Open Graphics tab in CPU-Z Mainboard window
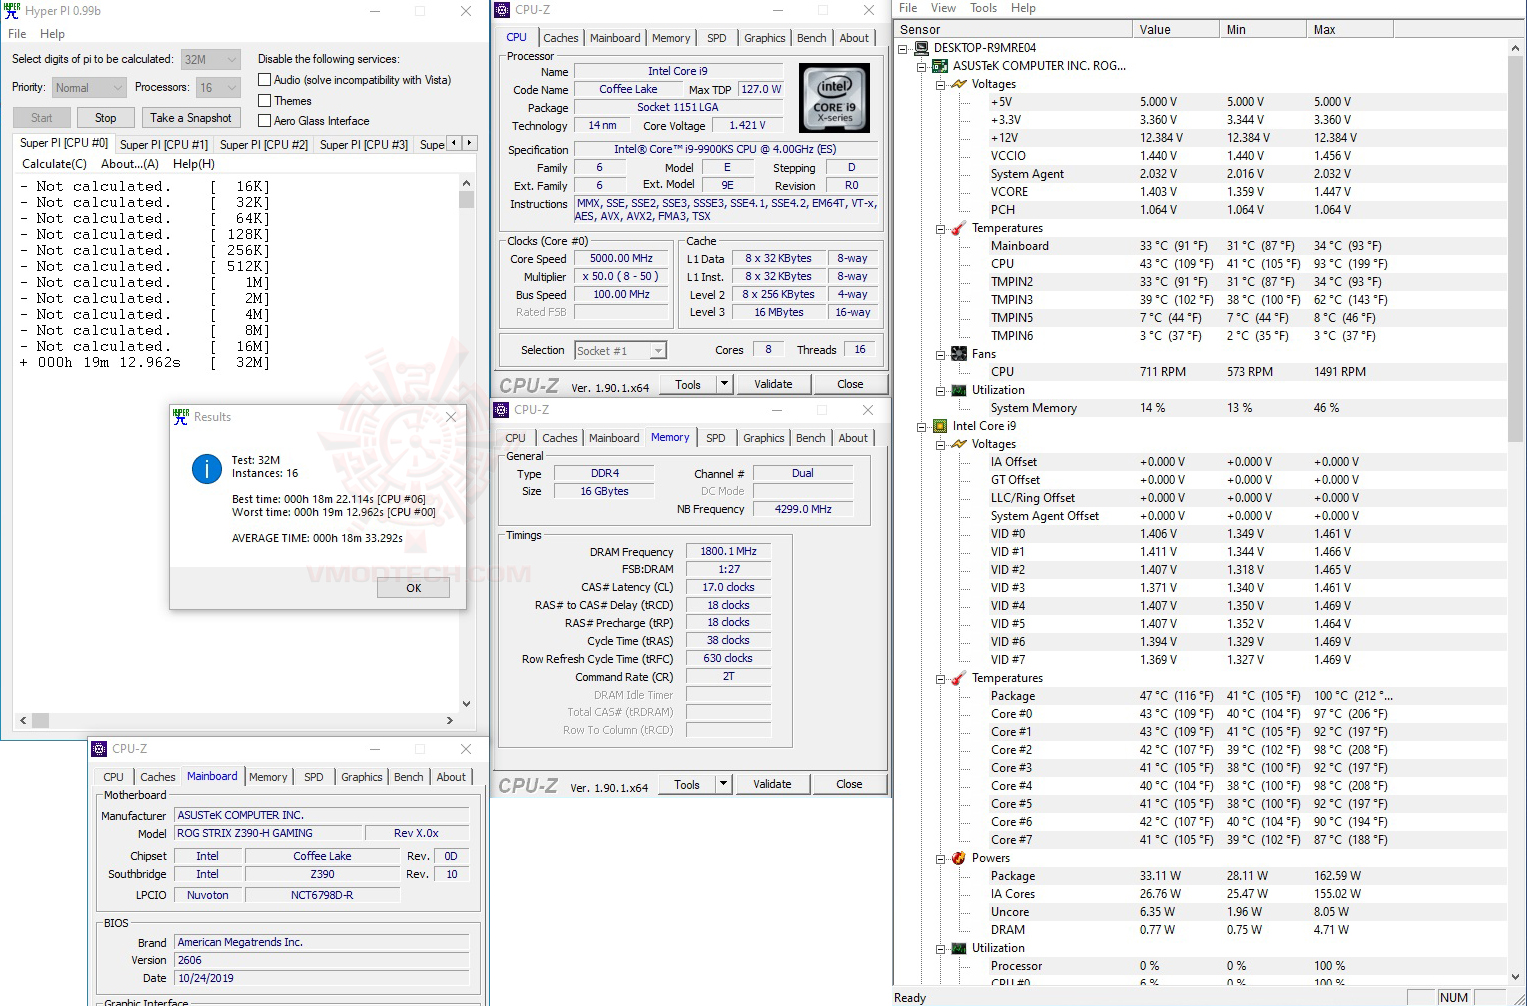 click(x=362, y=777)
